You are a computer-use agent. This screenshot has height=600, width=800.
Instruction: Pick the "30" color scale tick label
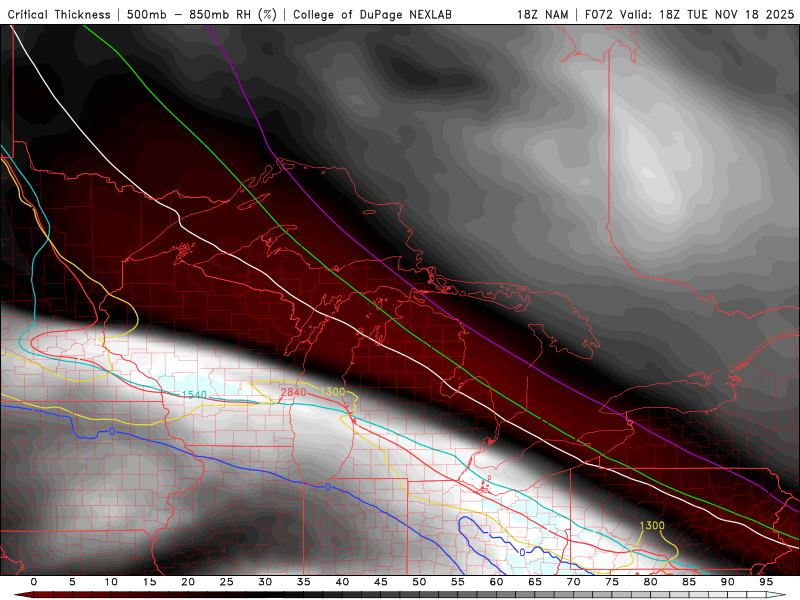(x=265, y=582)
